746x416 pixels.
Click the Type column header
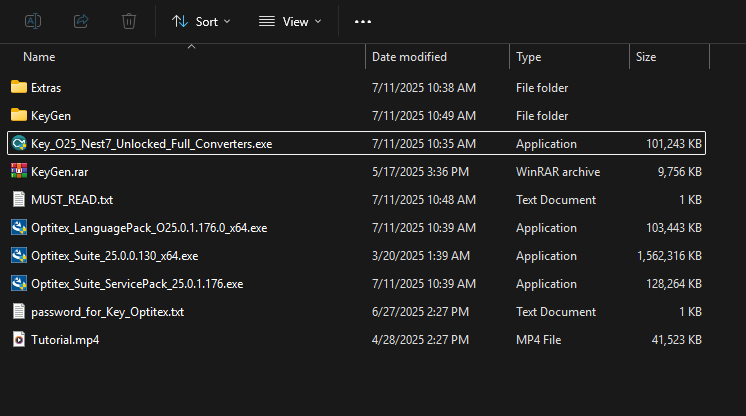click(529, 57)
